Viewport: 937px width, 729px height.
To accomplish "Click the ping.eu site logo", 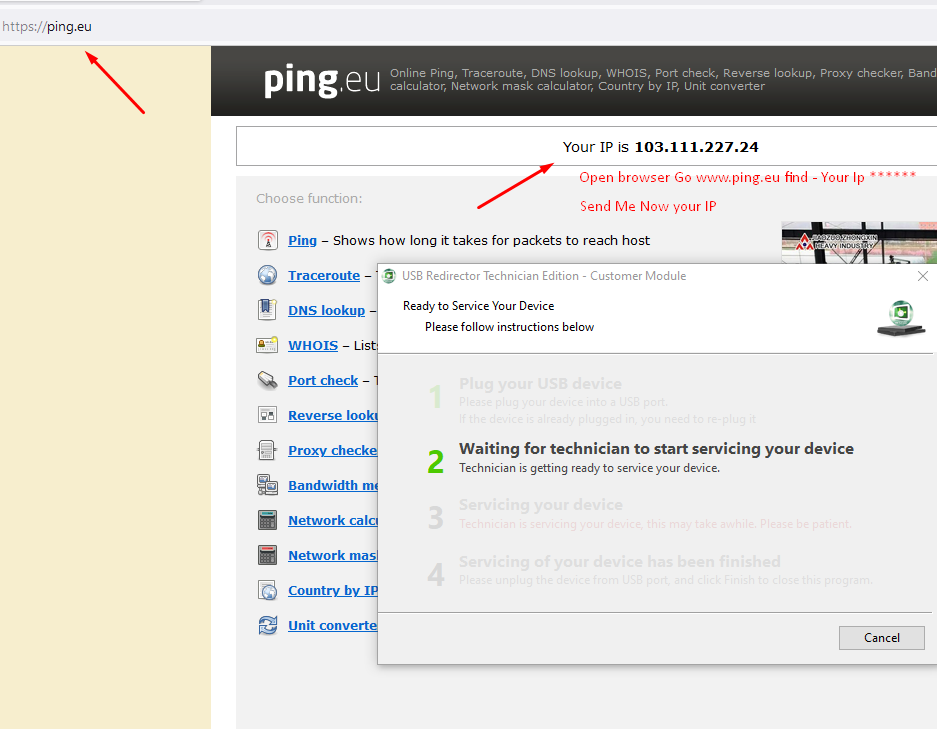I will [322, 81].
